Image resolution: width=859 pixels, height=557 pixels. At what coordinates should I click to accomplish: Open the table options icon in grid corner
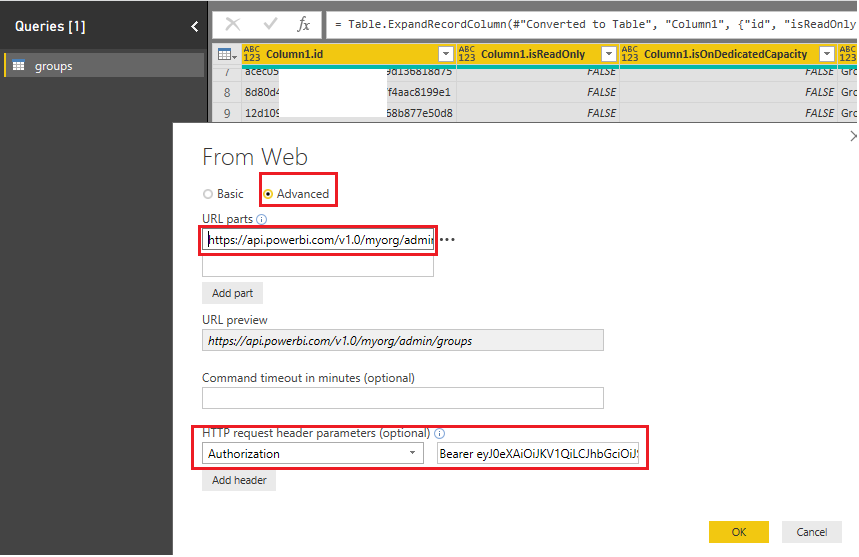[227, 54]
